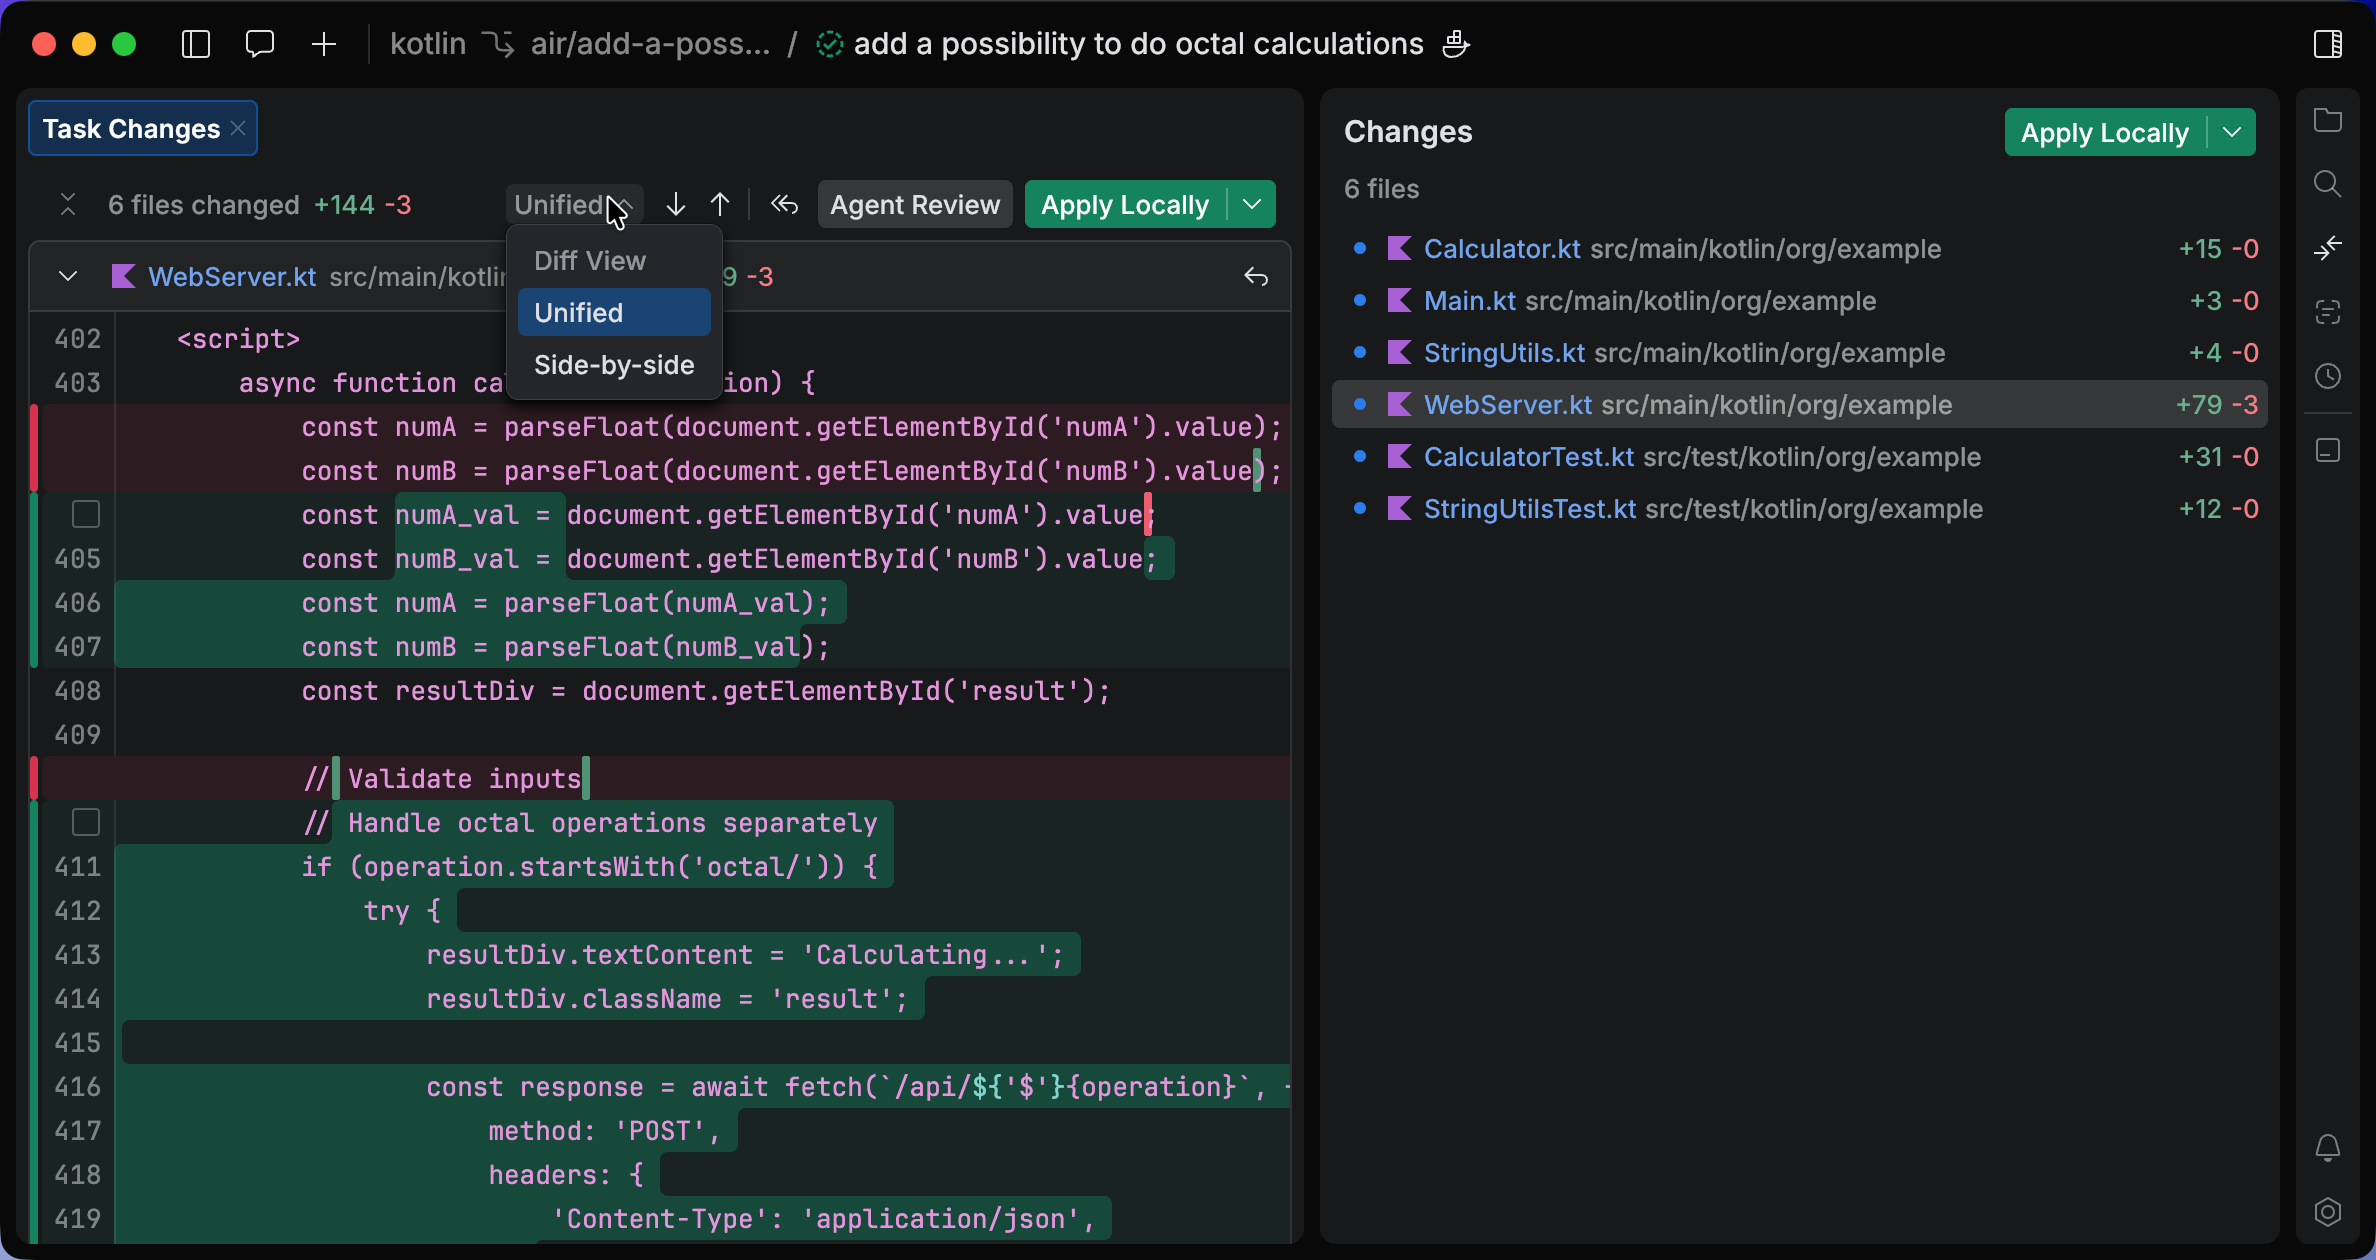This screenshot has width=2376, height=1260.
Task: Open the search icon in right sidebar
Action: [2328, 184]
